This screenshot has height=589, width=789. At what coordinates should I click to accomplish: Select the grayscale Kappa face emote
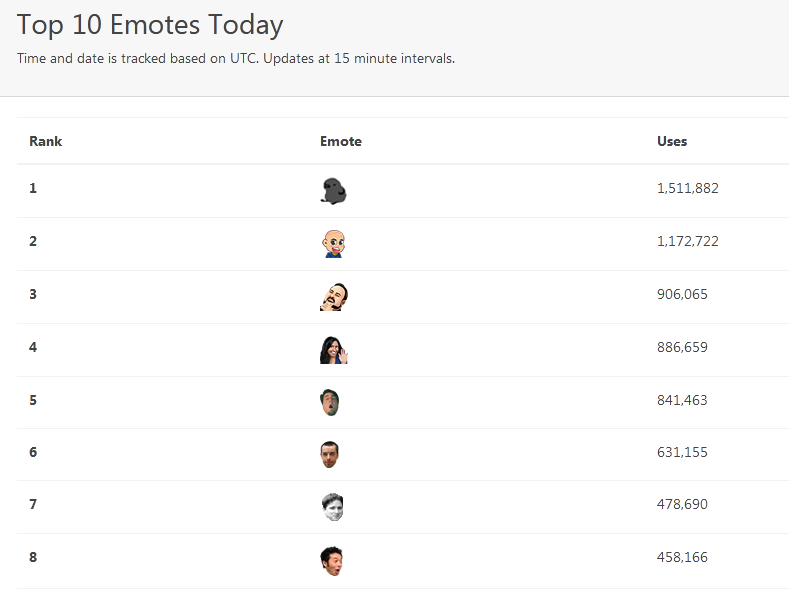point(333,507)
